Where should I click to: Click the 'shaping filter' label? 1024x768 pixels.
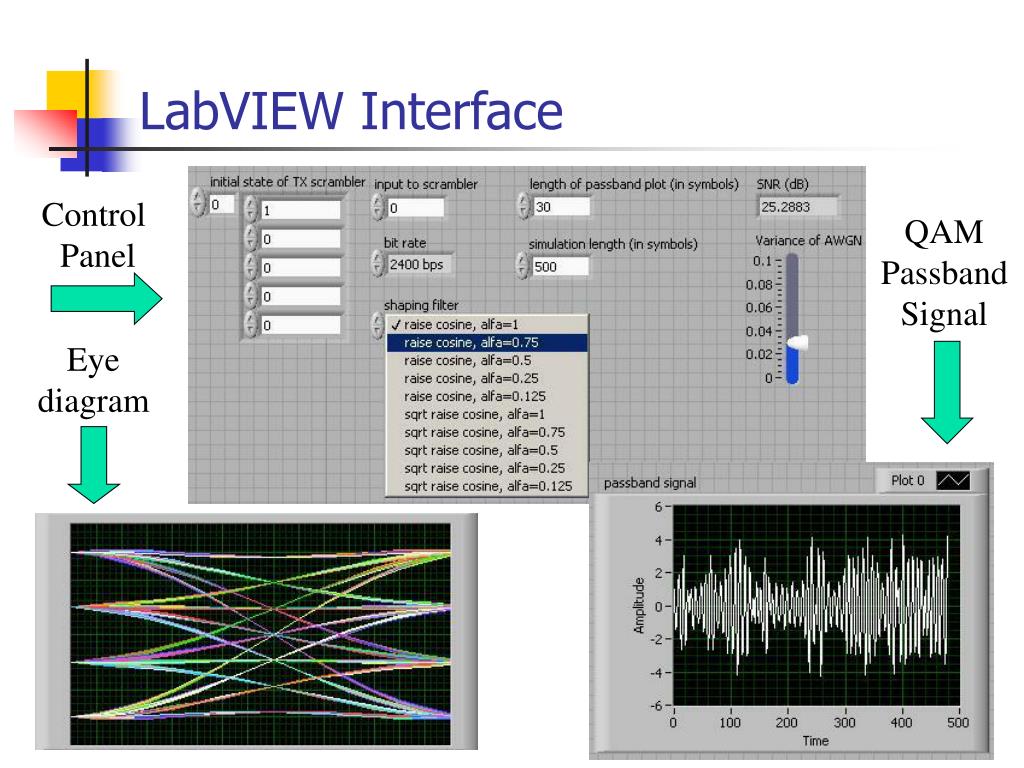point(421,305)
